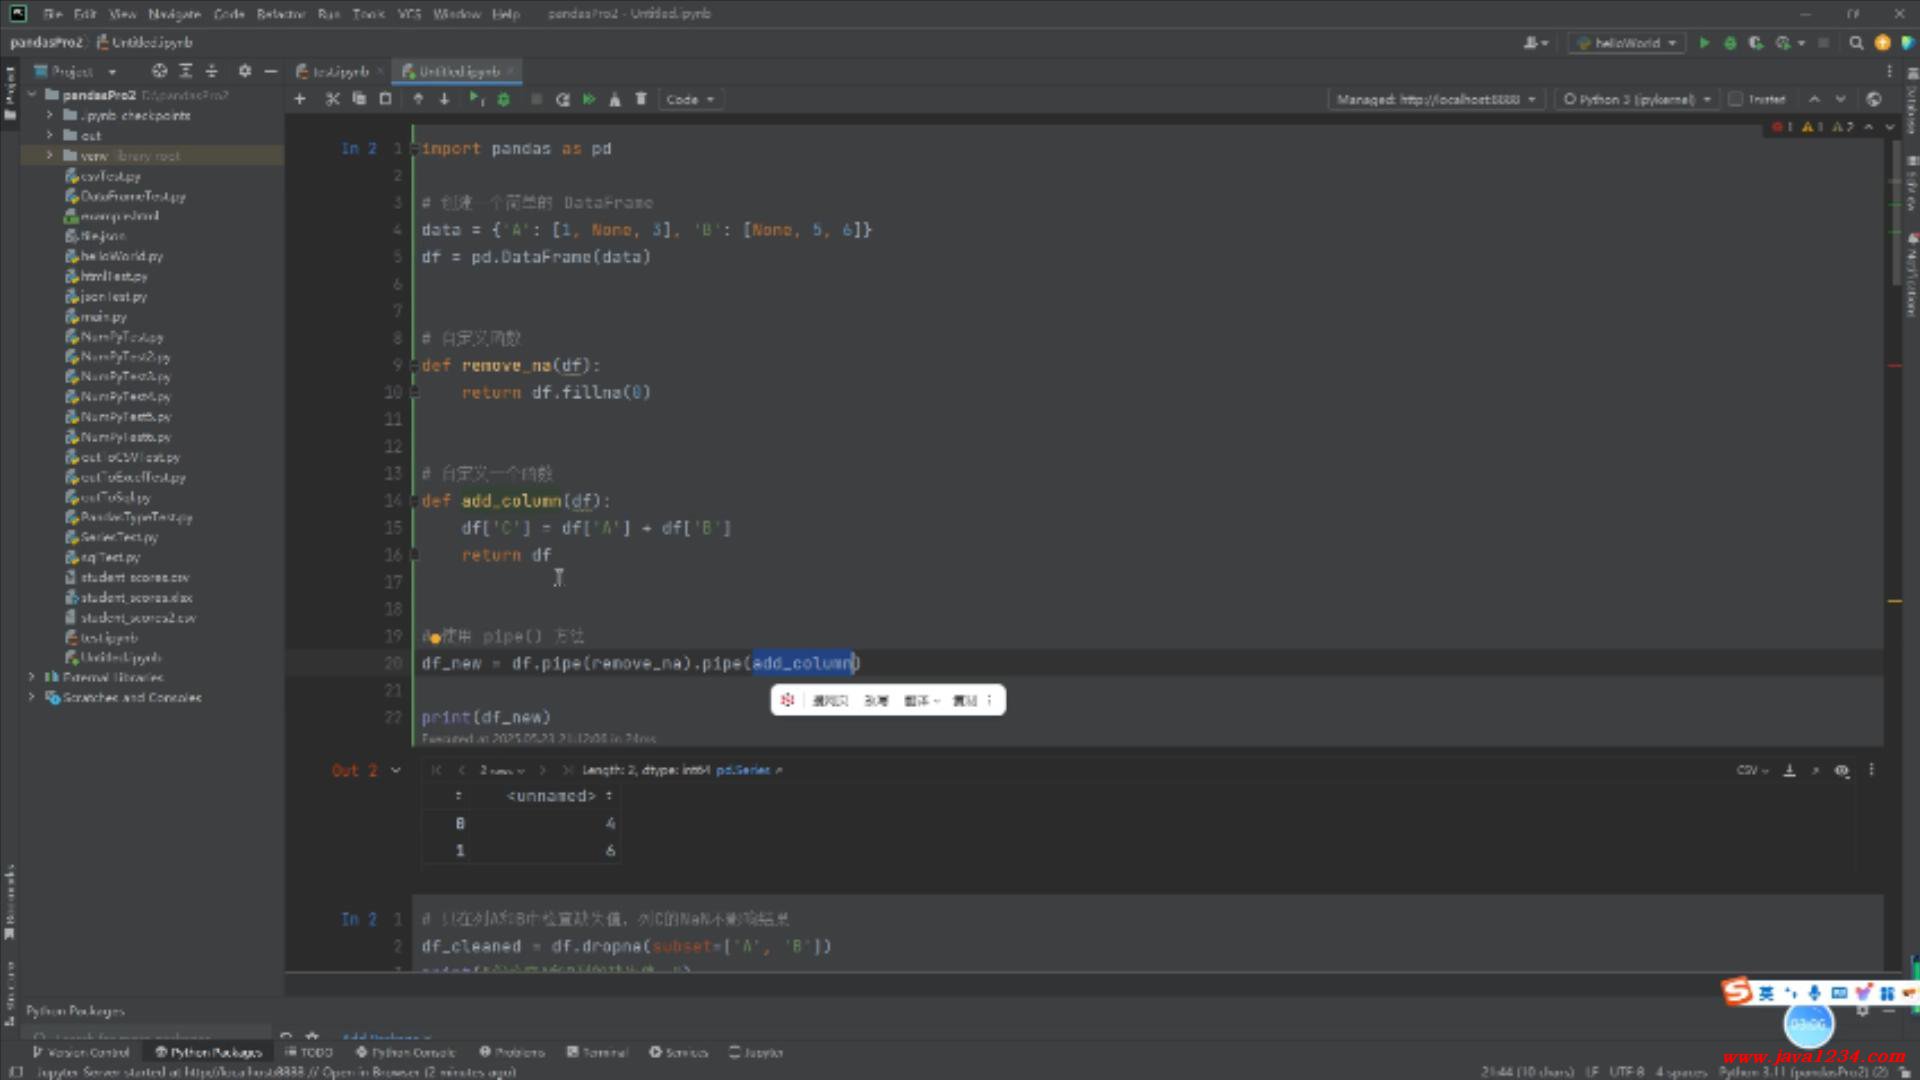Expand all in Project panel
This screenshot has height=1080, width=1920.
point(186,71)
